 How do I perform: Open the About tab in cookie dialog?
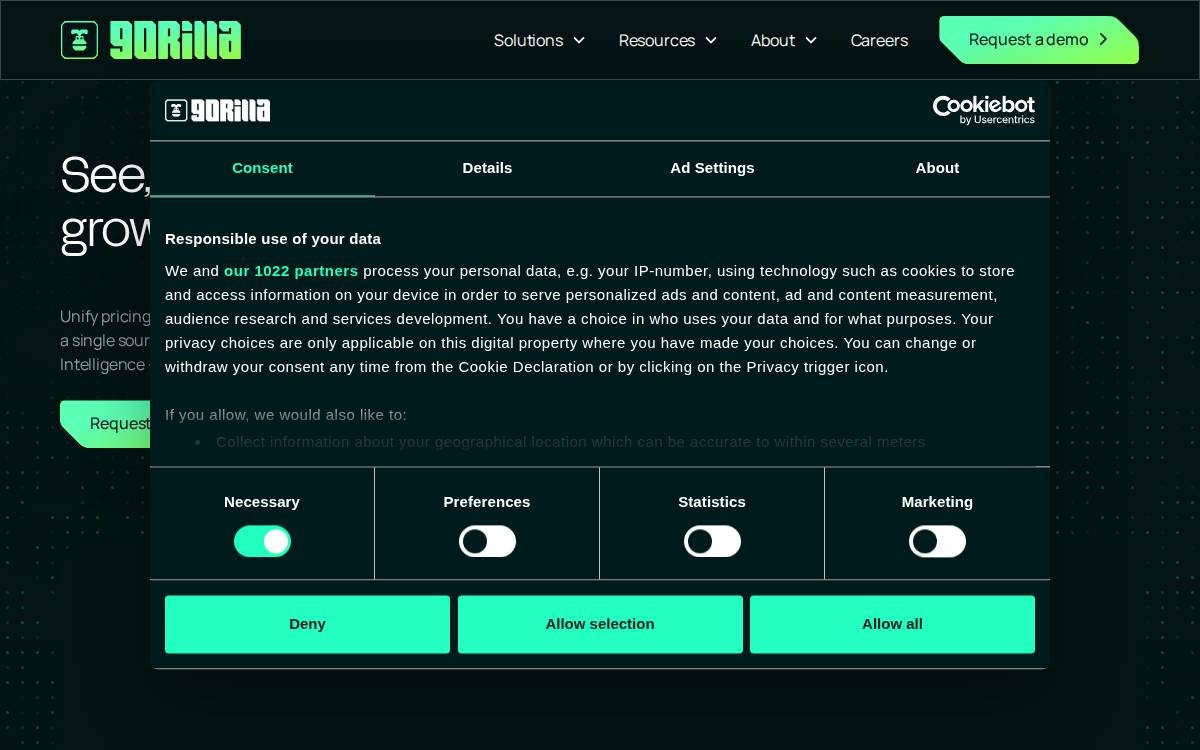click(937, 168)
